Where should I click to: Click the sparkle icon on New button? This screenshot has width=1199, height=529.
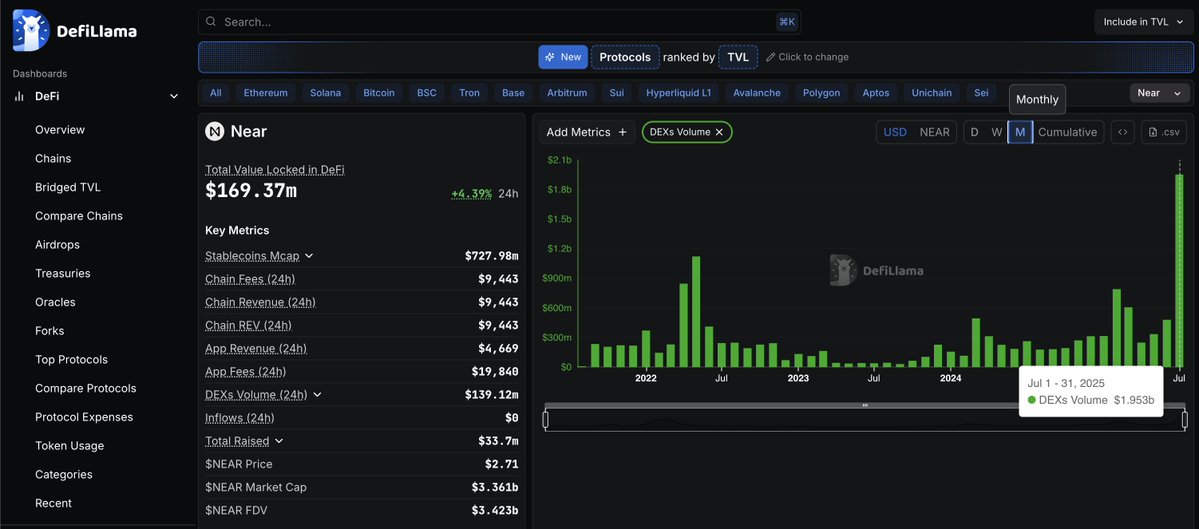(551, 57)
